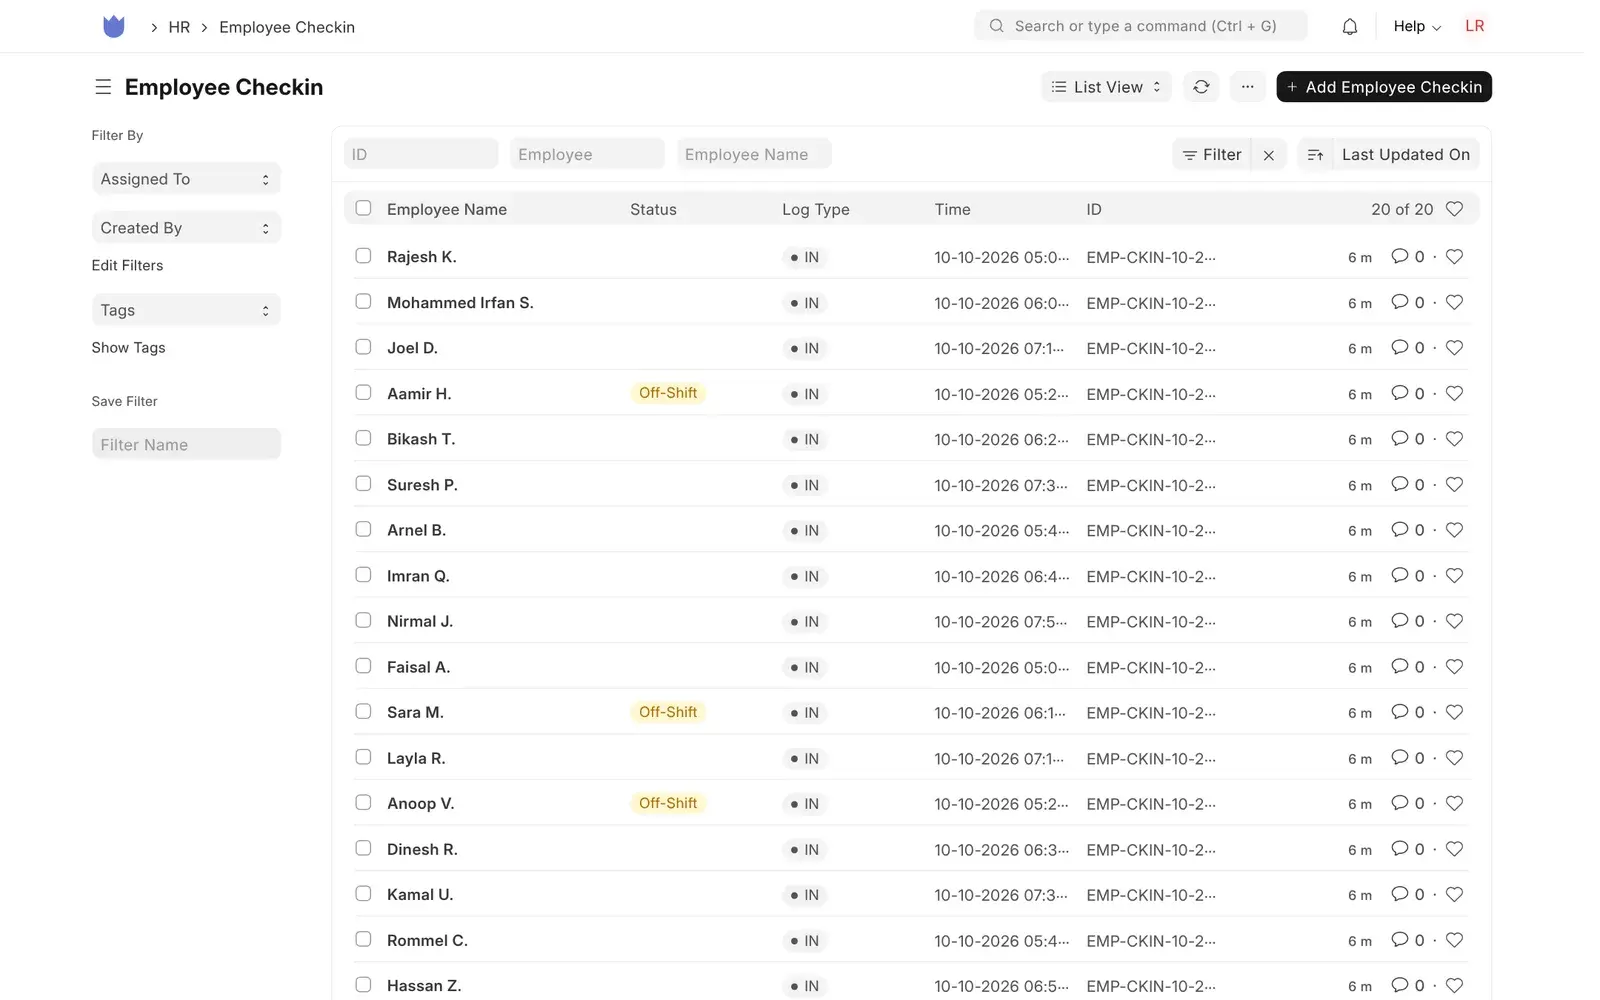Click Edit Filters link
Image resolution: width=1600 pixels, height=1000 pixels.
127,266
